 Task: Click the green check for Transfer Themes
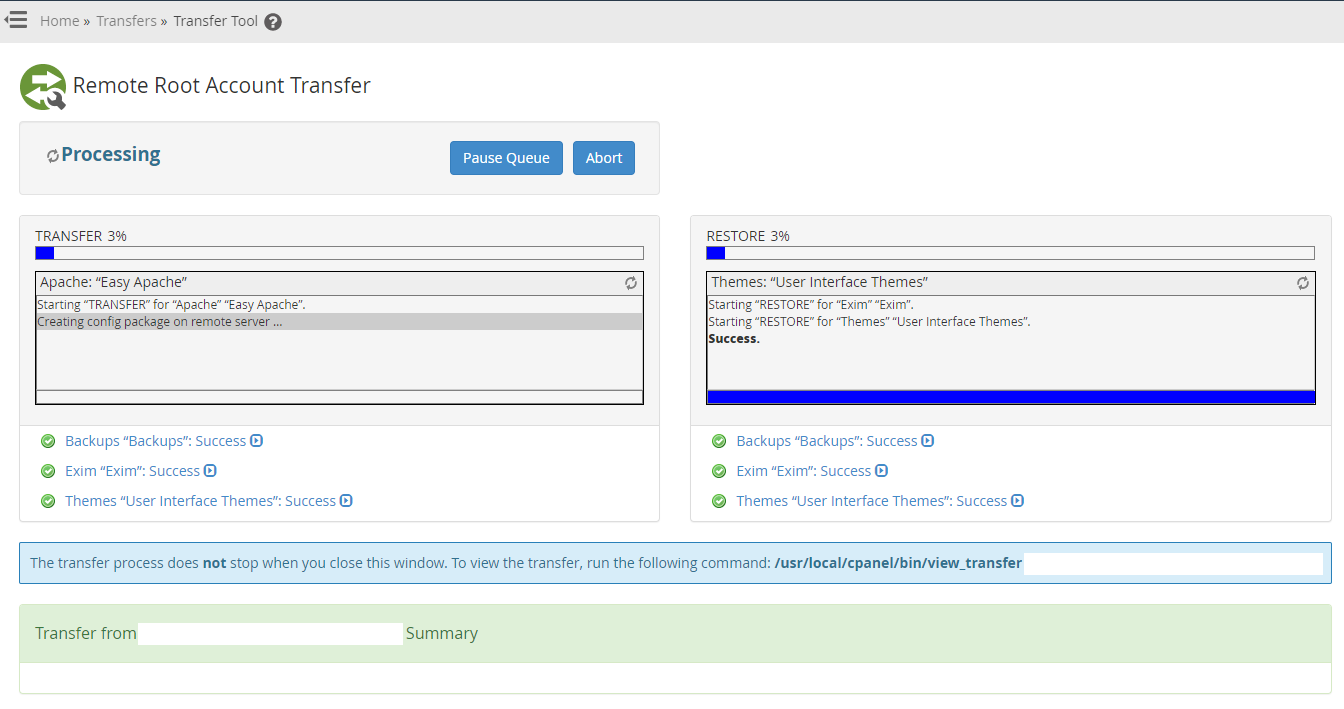[48, 501]
